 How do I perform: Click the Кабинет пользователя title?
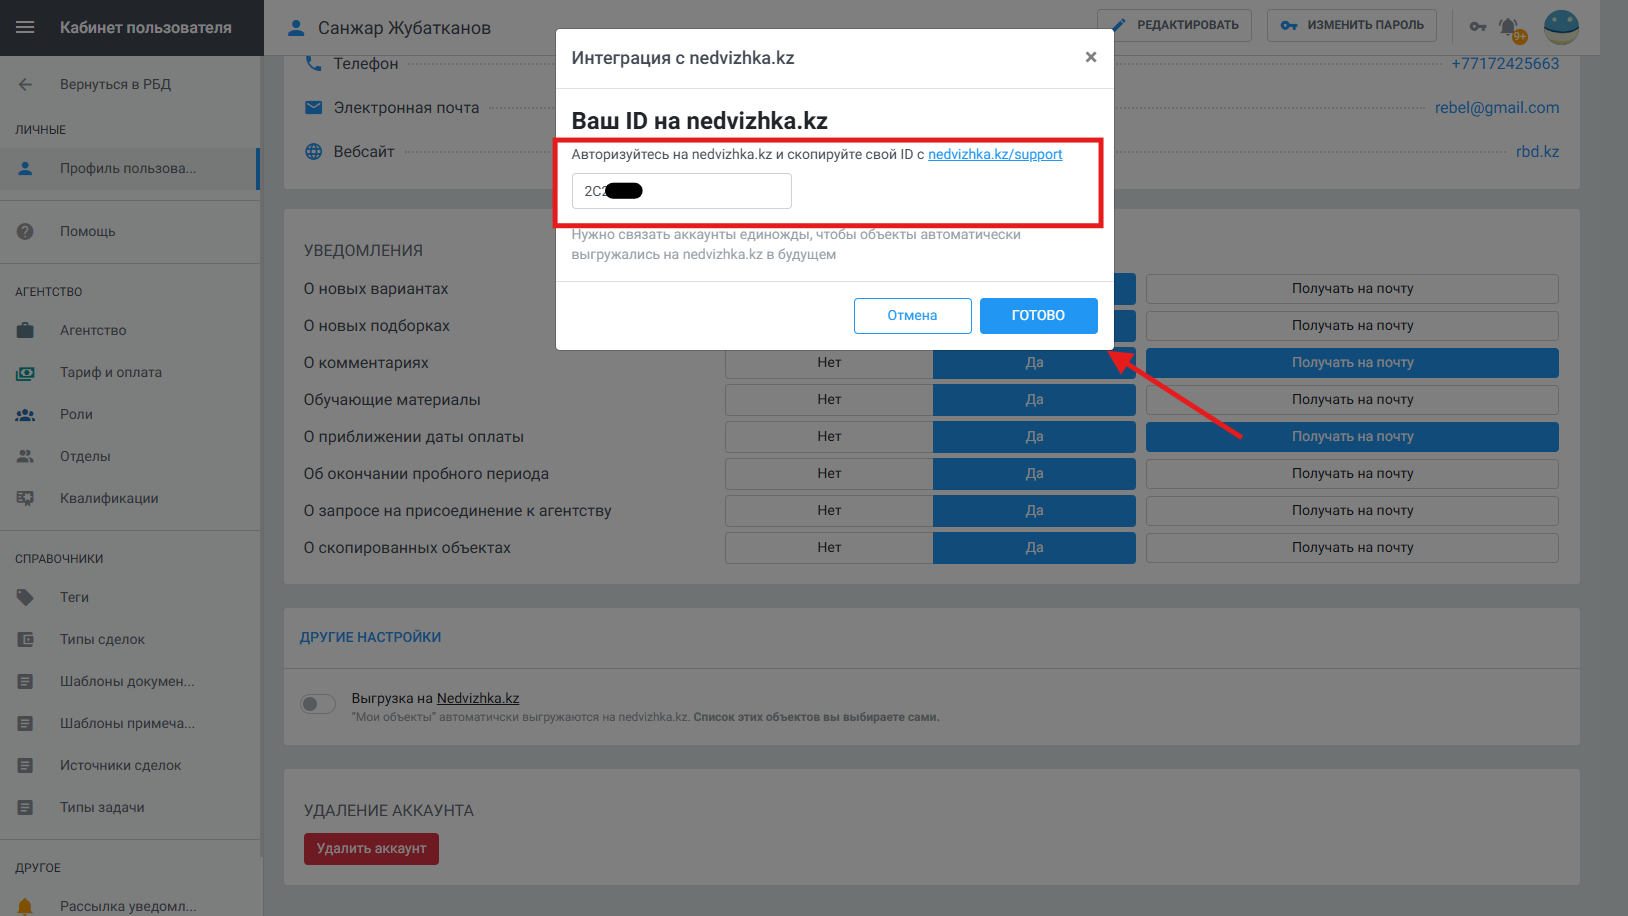coord(146,27)
